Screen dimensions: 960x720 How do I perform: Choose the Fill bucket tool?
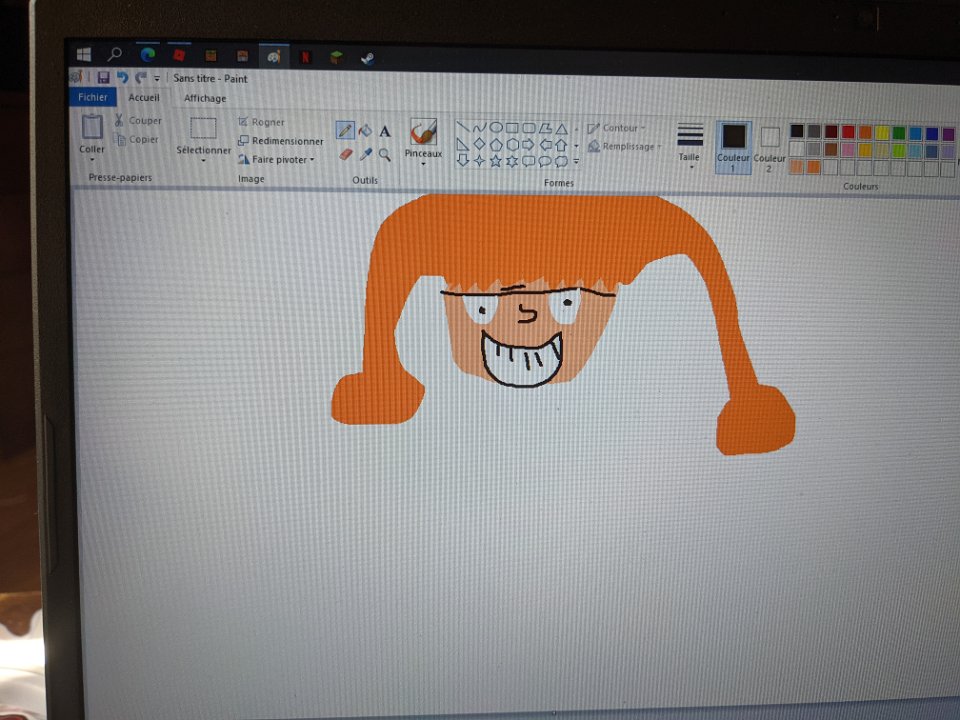point(365,131)
